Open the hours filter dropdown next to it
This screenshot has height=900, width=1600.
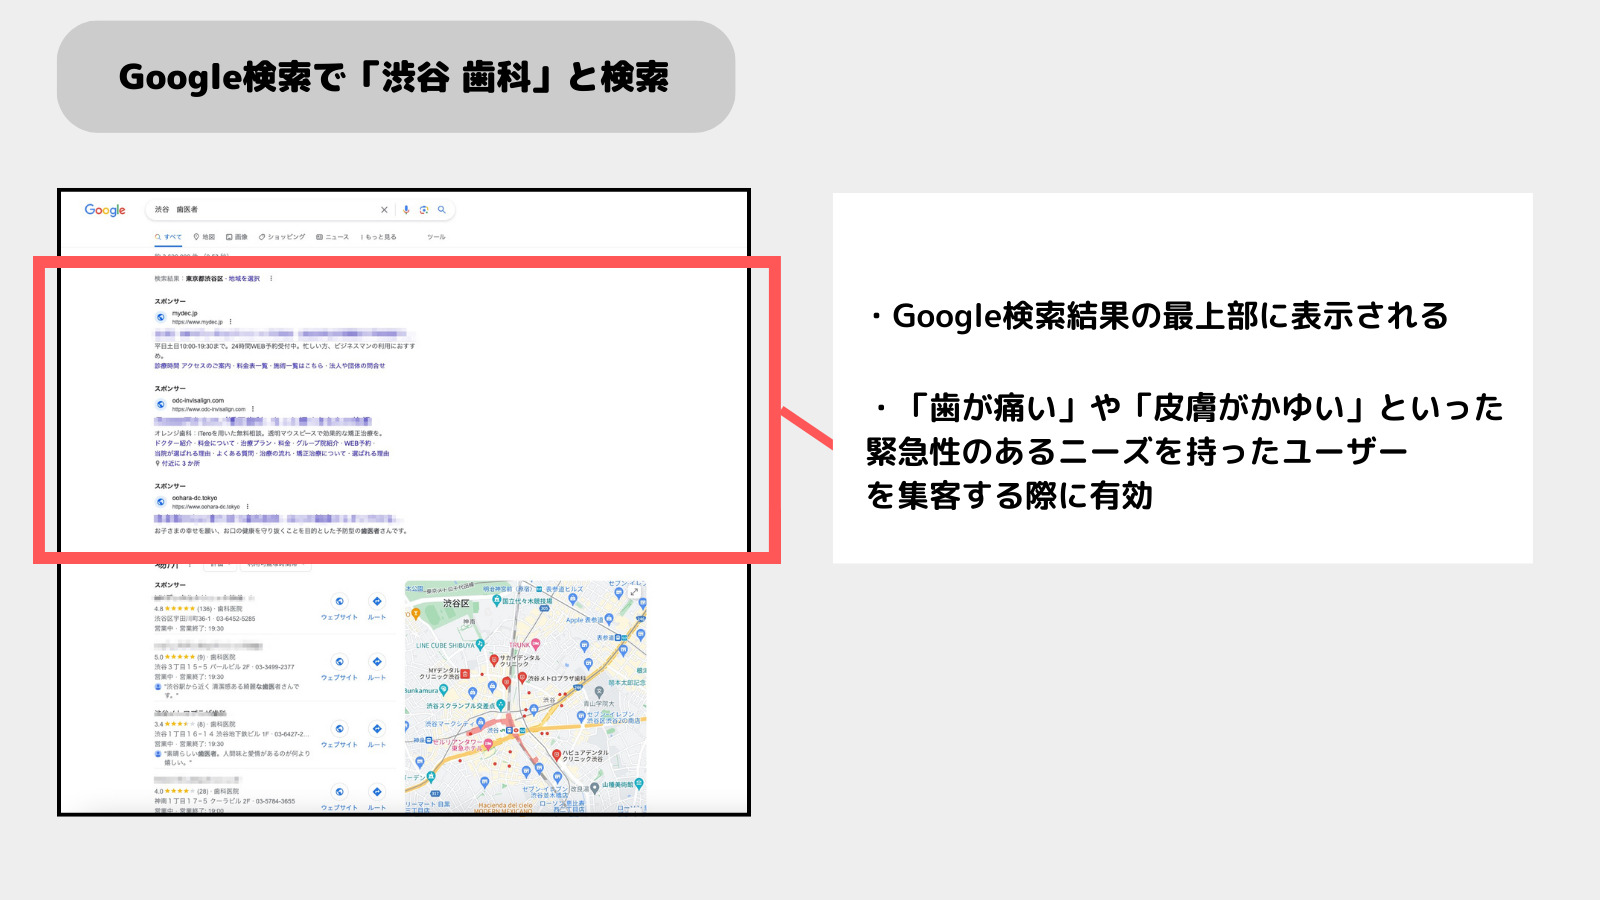[275, 565]
